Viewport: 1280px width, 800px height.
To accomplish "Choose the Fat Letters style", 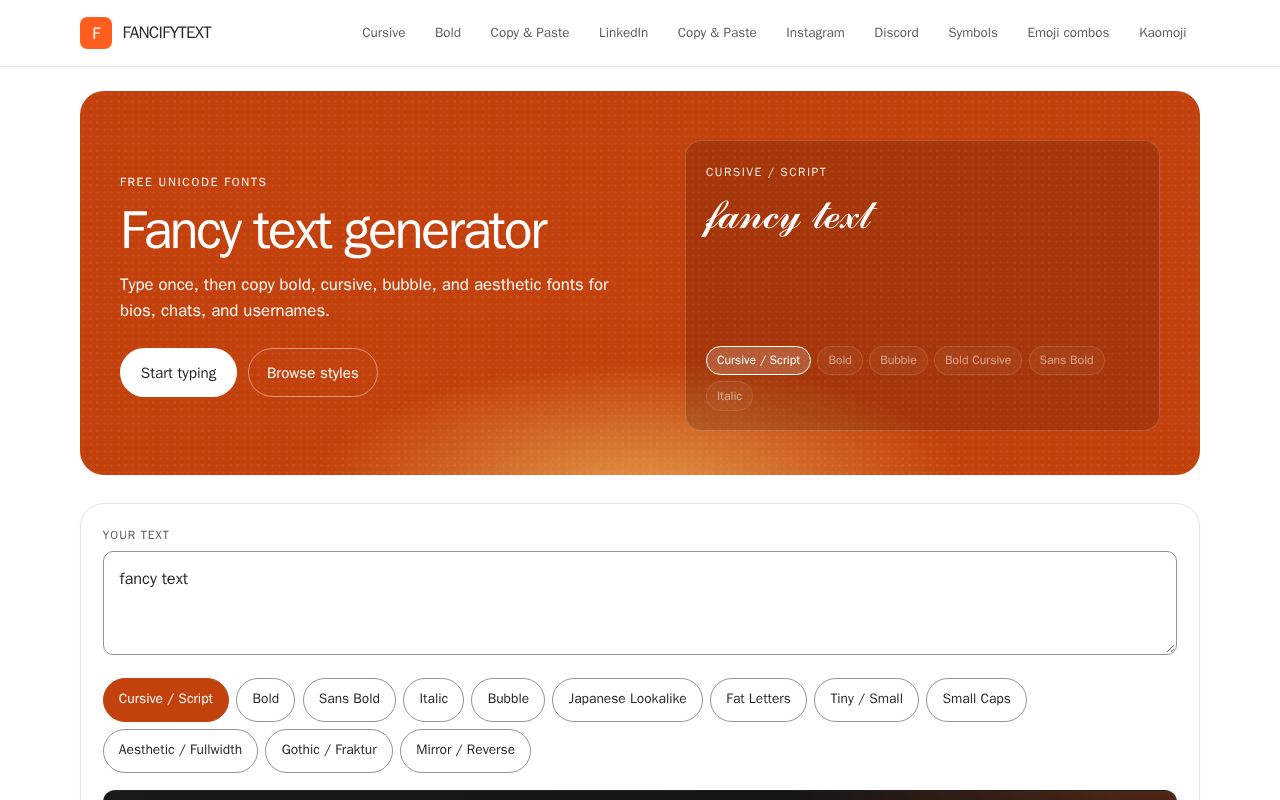I will 758,700.
